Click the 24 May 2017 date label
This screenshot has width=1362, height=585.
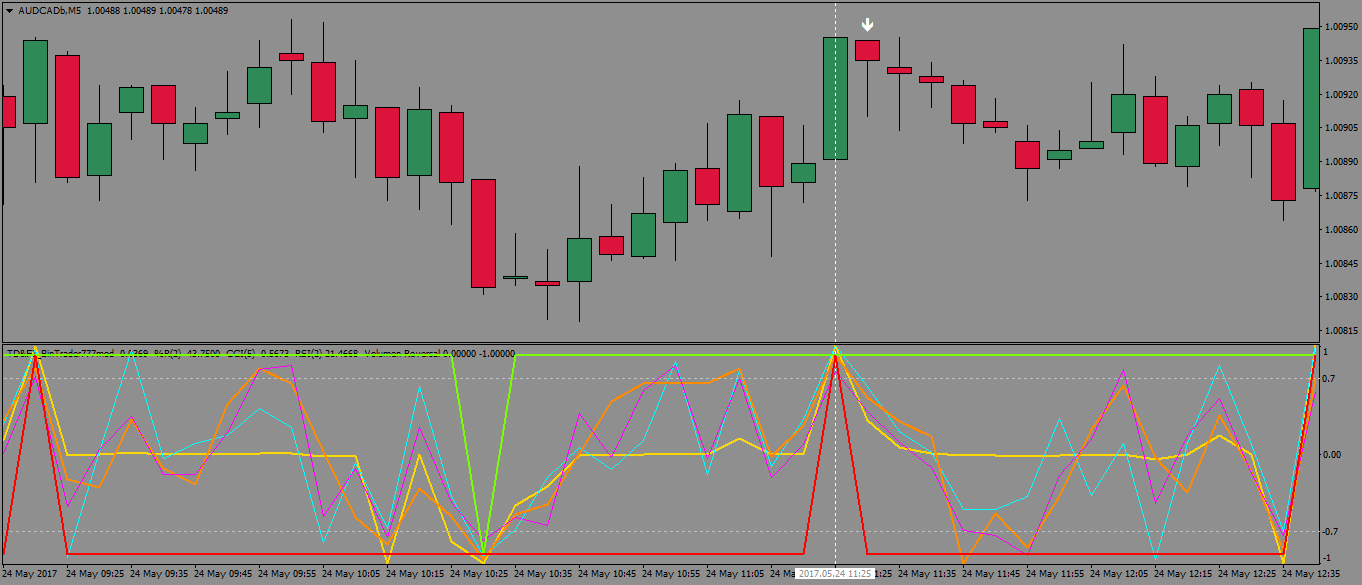[x=32, y=574]
